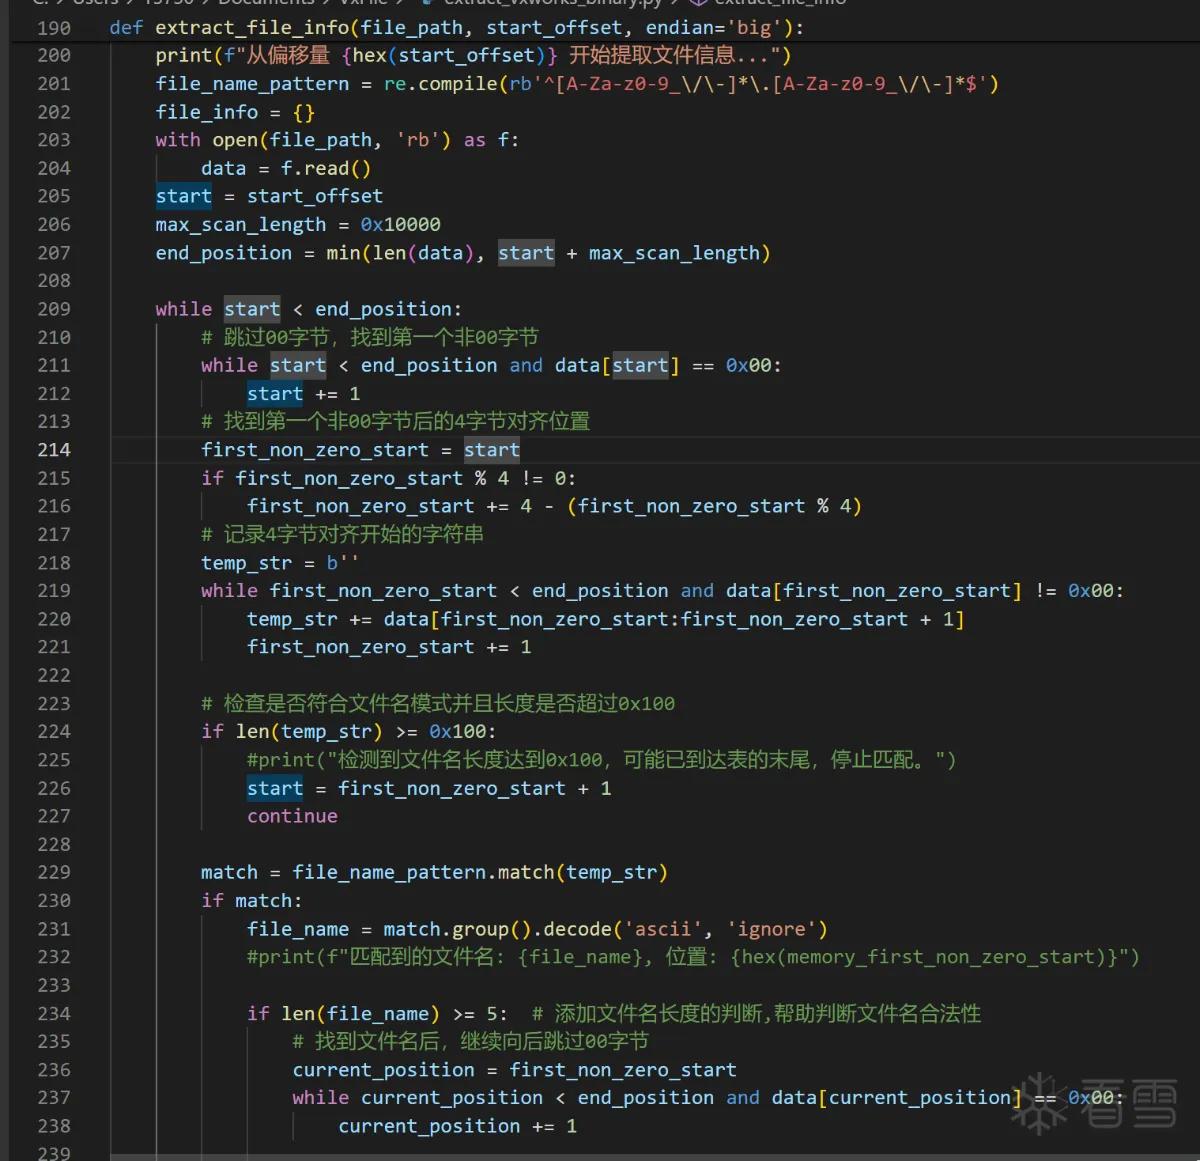Click the 'decode' method on line 231
The height and width of the screenshot is (1161, 1200).
click(x=577, y=929)
